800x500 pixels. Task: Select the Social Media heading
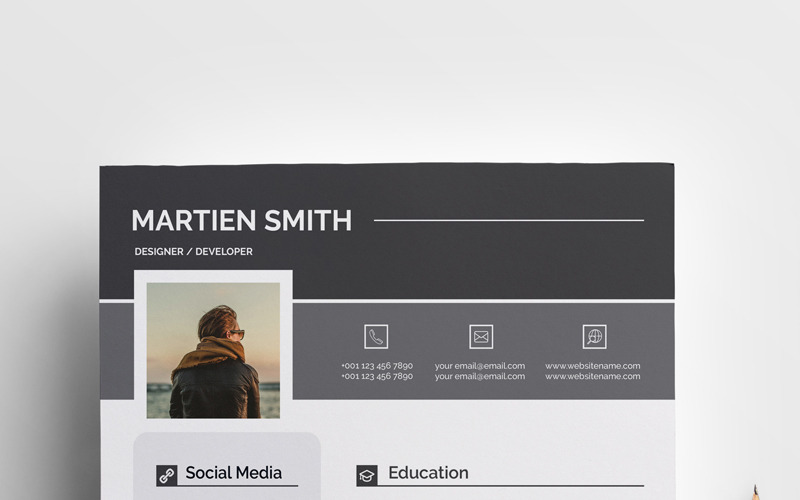coord(234,473)
